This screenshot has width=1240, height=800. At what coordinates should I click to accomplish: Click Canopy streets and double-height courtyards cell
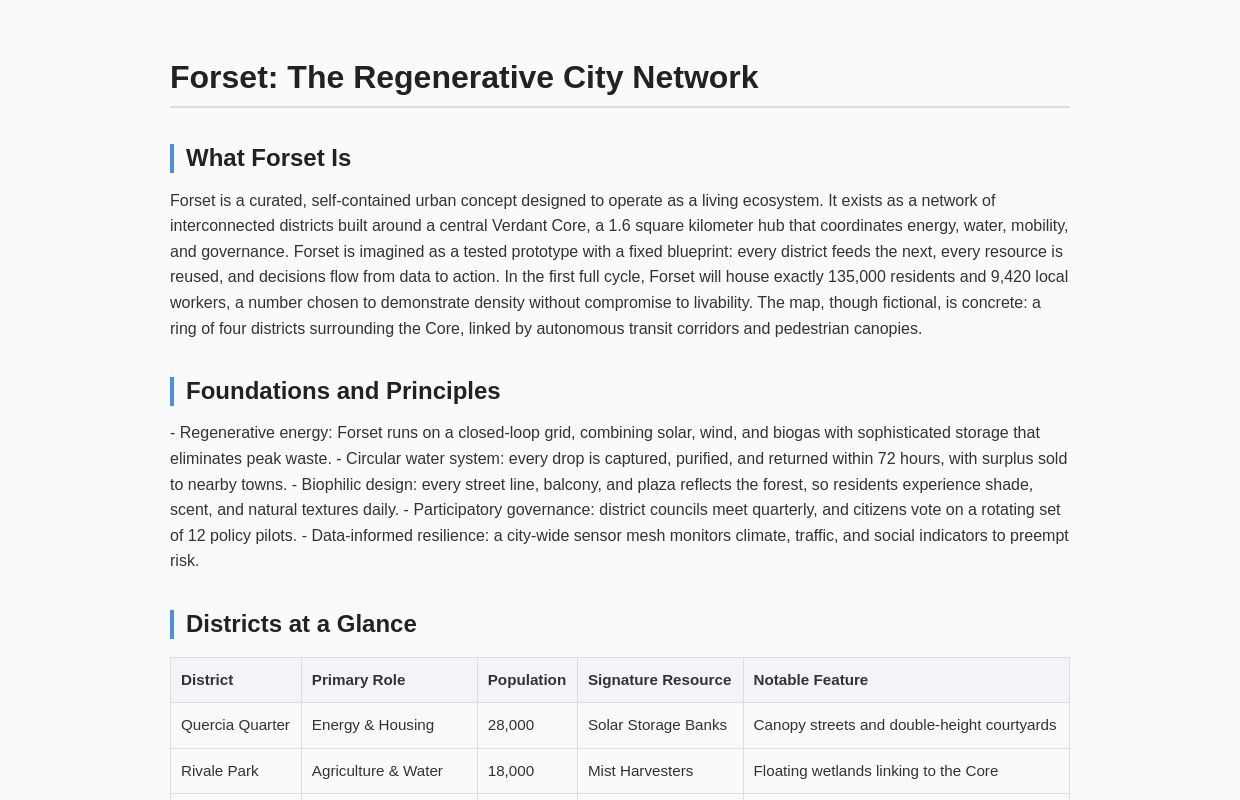[904, 725]
